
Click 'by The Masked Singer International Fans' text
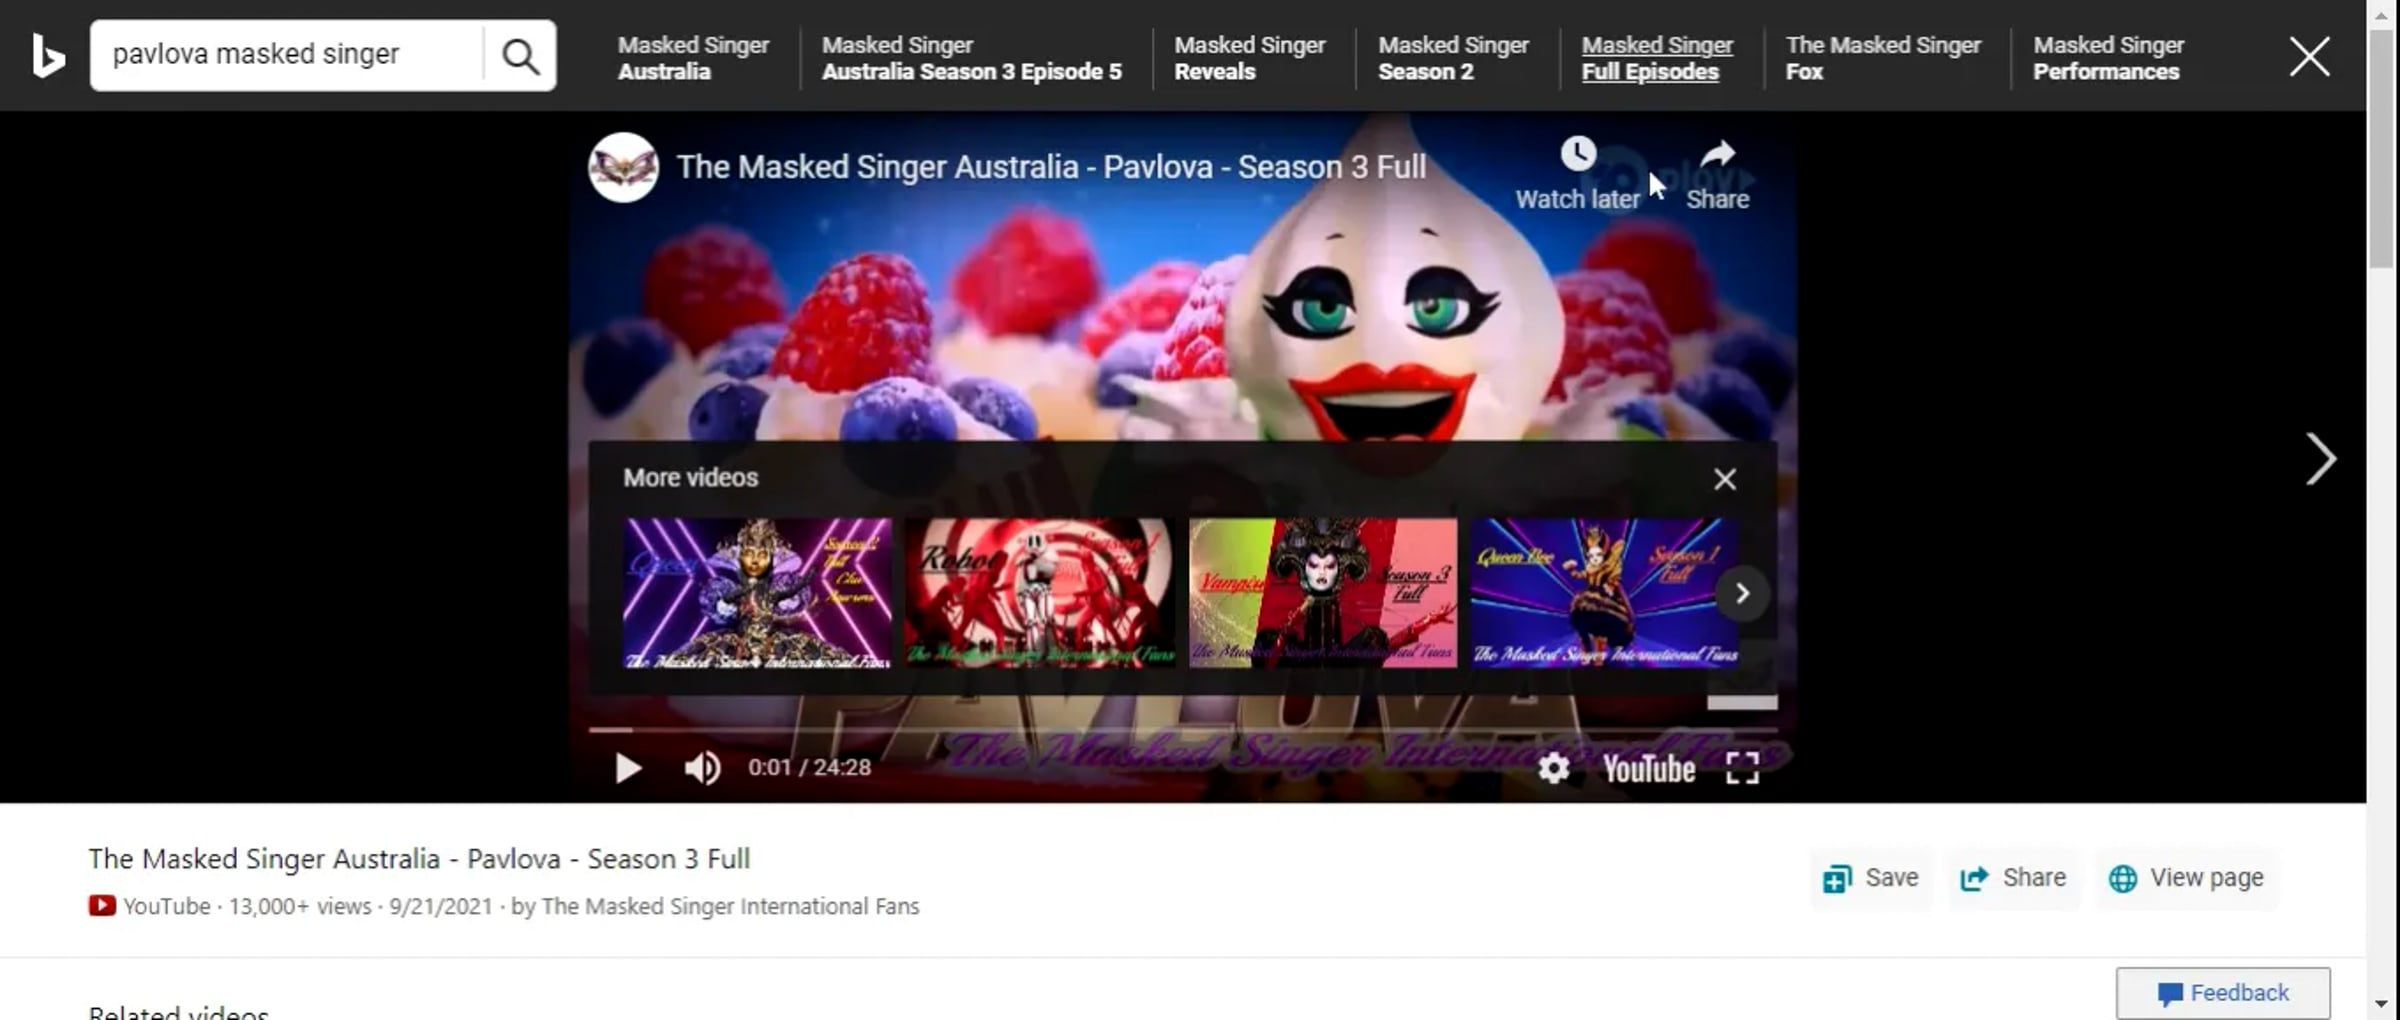pos(715,906)
